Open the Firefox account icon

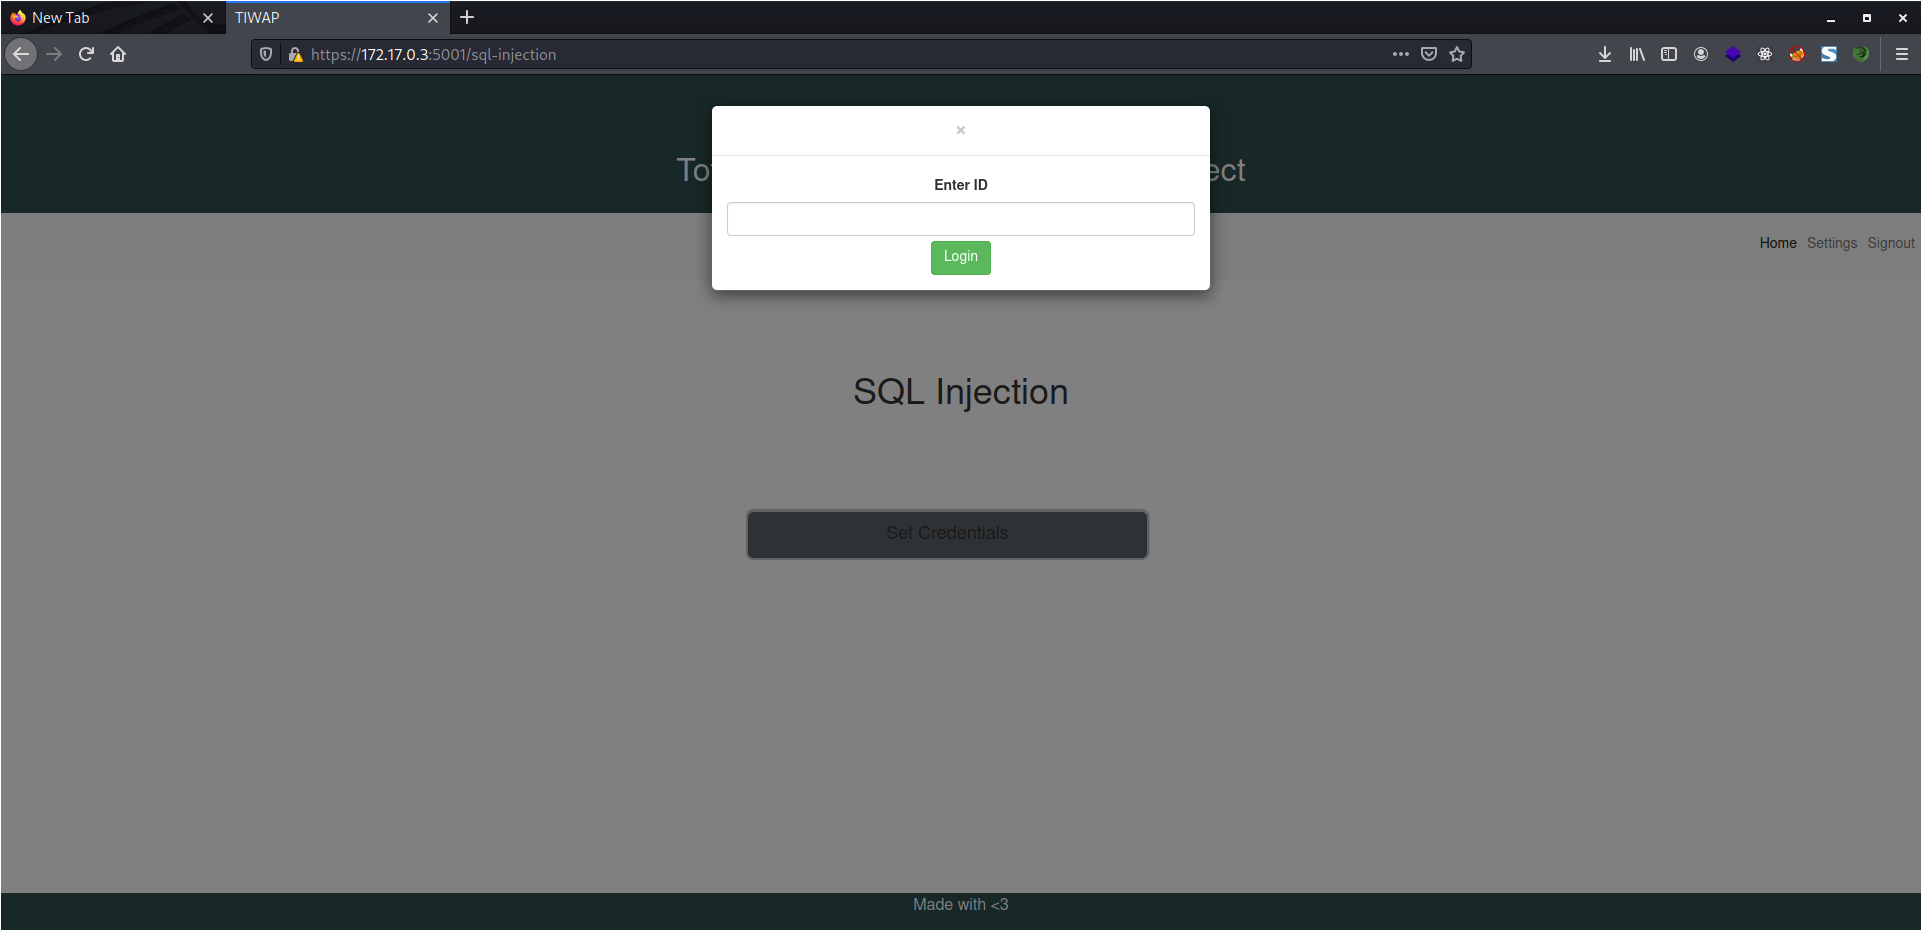point(1700,55)
